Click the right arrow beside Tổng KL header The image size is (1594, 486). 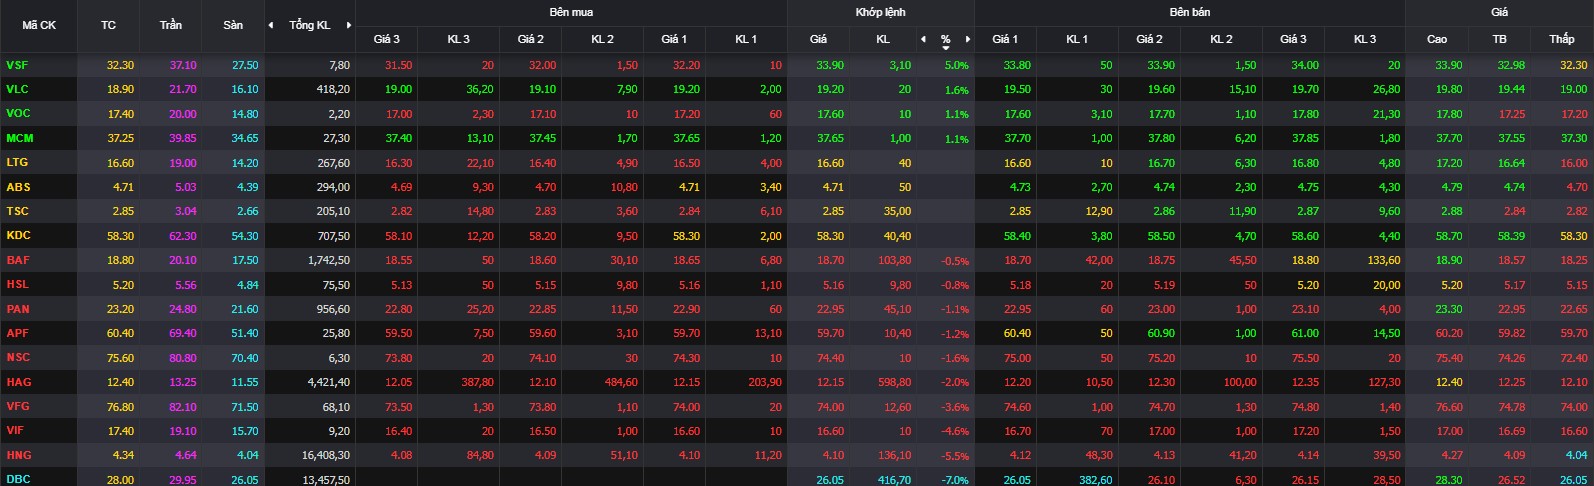[349, 25]
